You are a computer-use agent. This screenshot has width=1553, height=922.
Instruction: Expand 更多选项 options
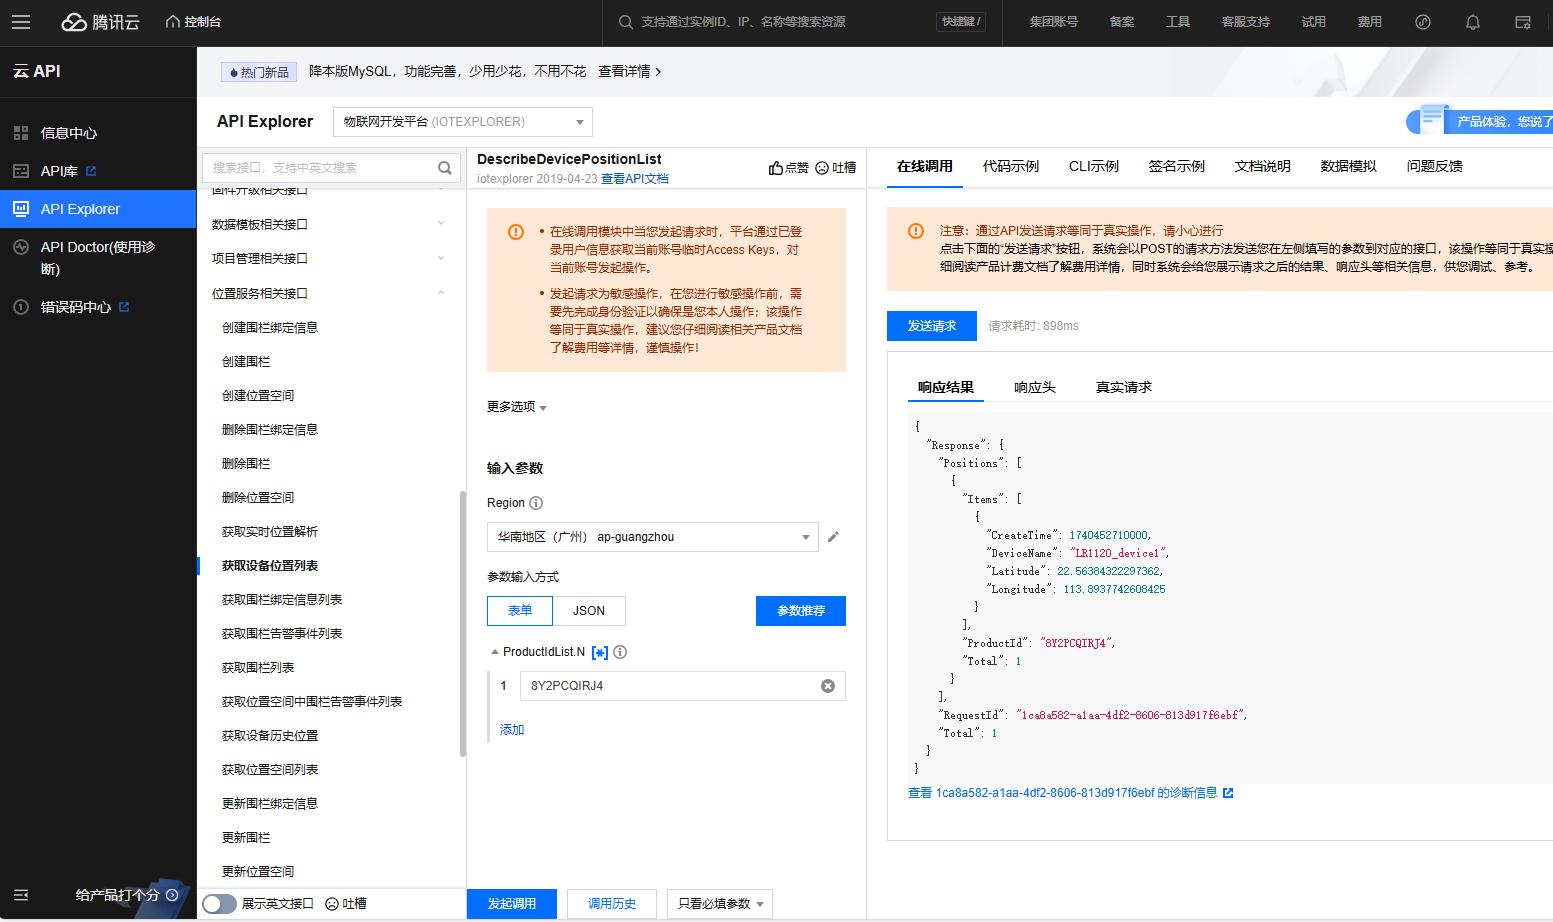click(517, 407)
